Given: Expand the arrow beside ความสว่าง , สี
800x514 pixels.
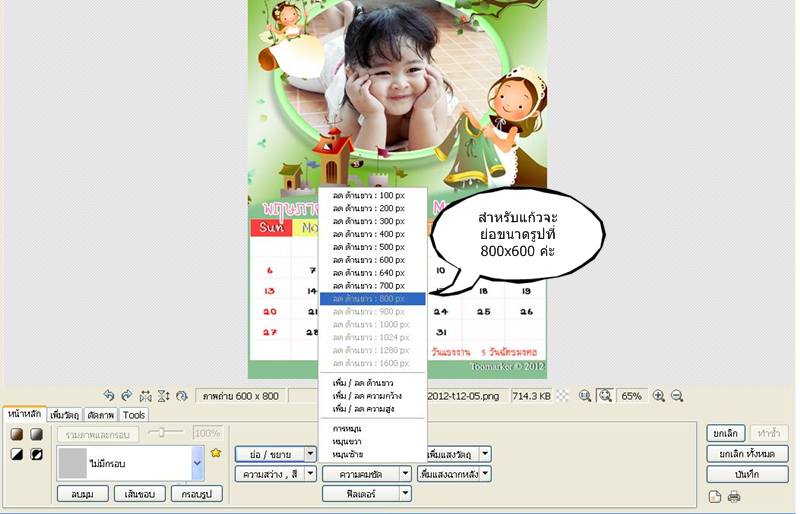Looking at the screenshot, I should 310,474.
